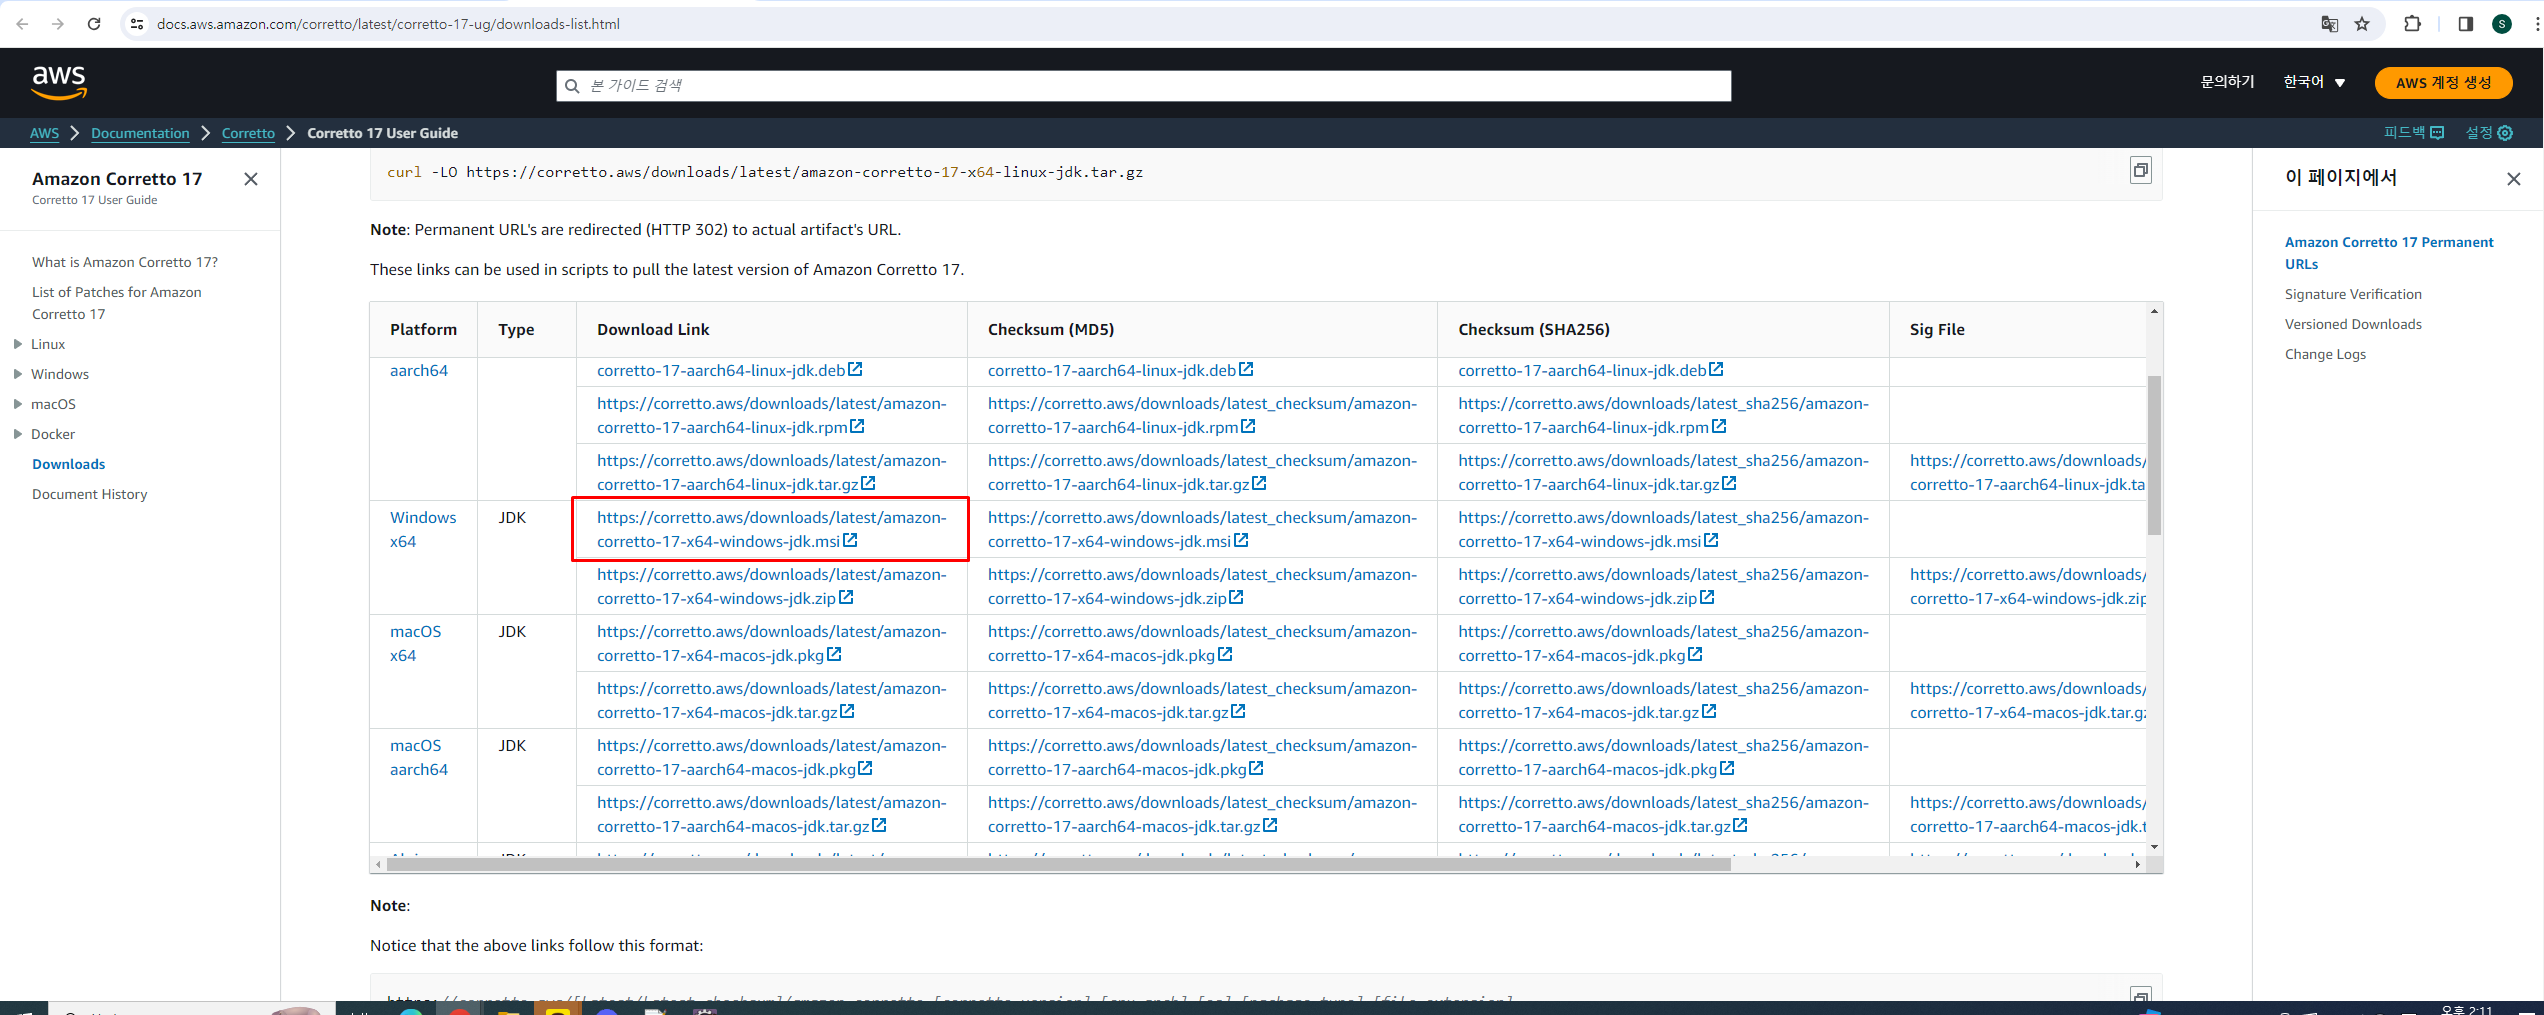This screenshot has height=1015, width=2544.
Task: Jump to Signature Verification section
Action: (x=2353, y=294)
